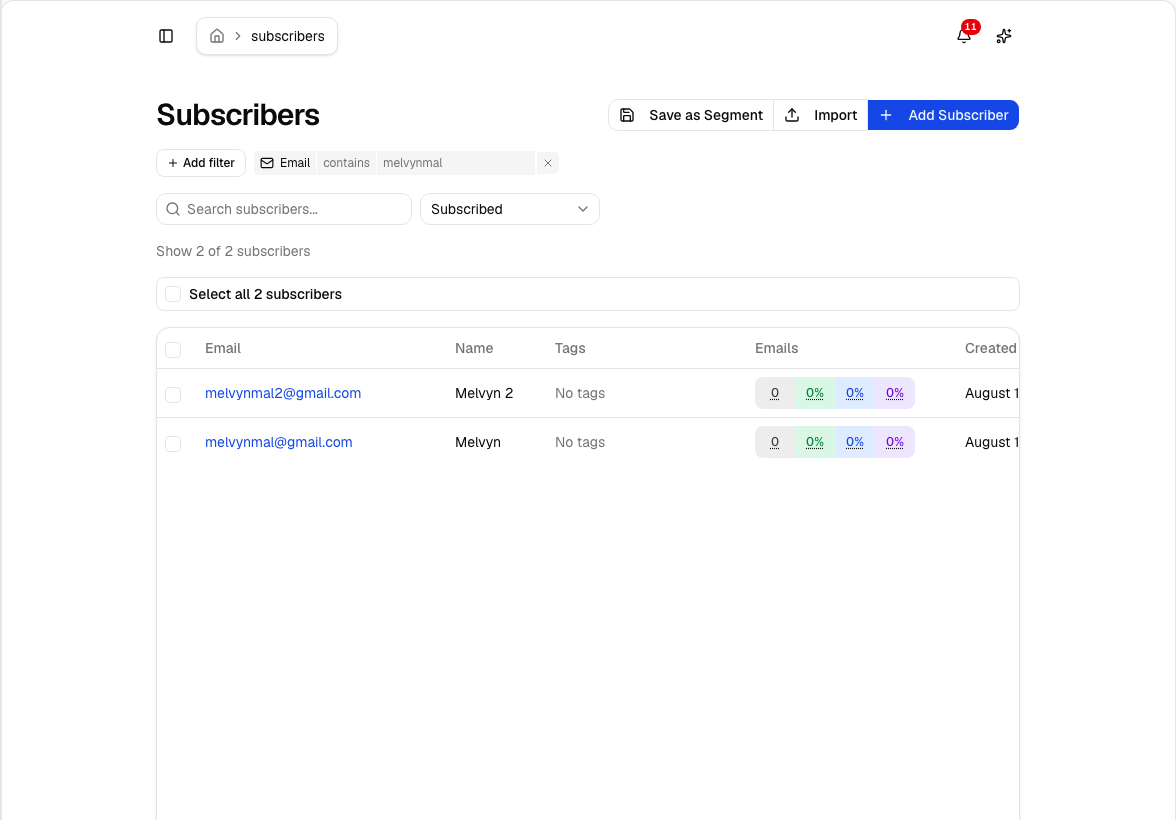Click Add filter button
1176x820 pixels.
(x=201, y=163)
